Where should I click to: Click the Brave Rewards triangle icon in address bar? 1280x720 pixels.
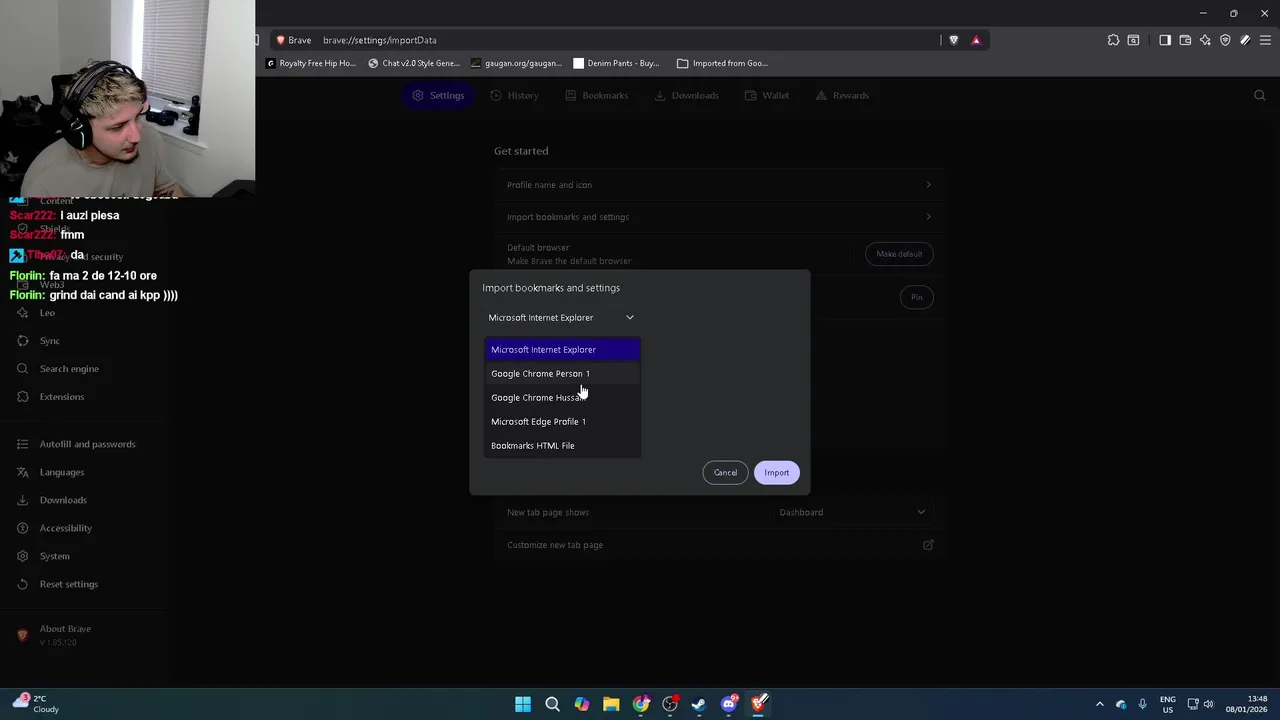(x=976, y=40)
